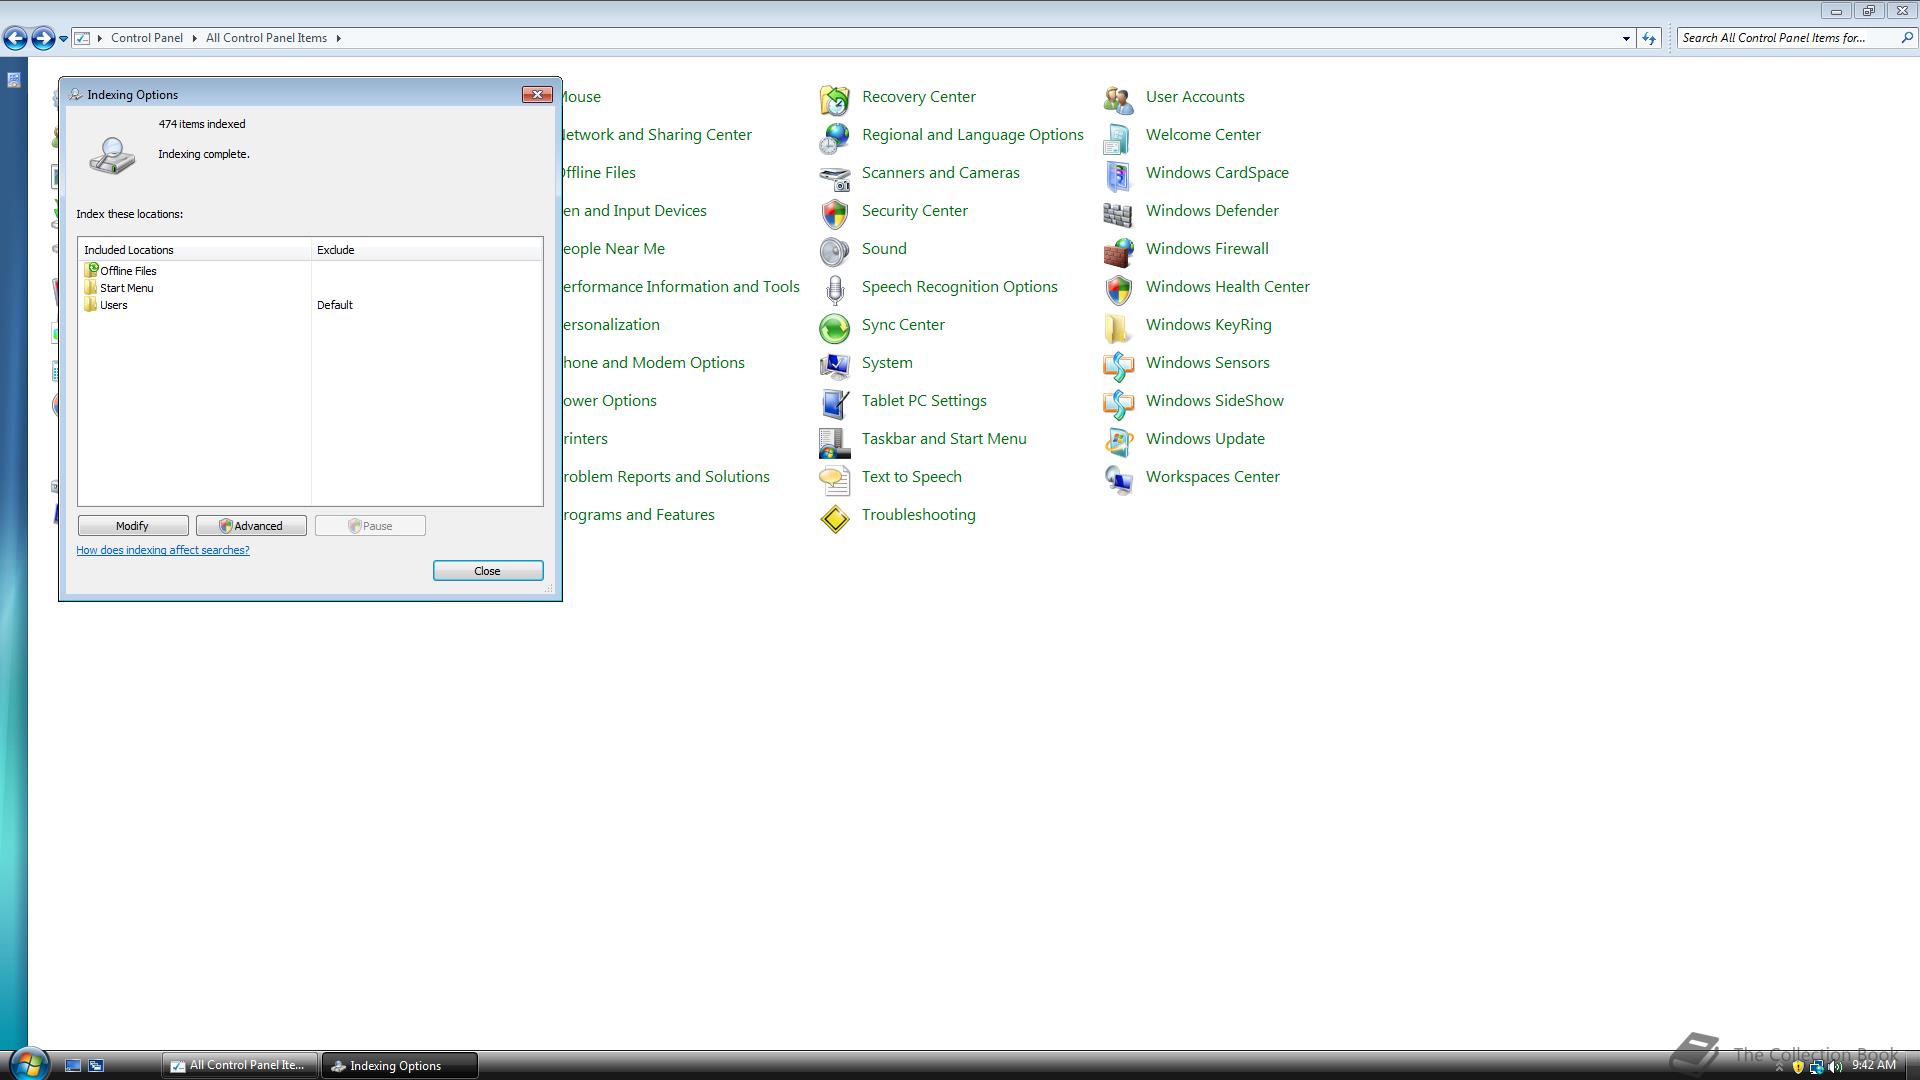The image size is (1920, 1080).
Task: Expand the arrow after Control Panel breadcrumb
Action: tap(194, 38)
